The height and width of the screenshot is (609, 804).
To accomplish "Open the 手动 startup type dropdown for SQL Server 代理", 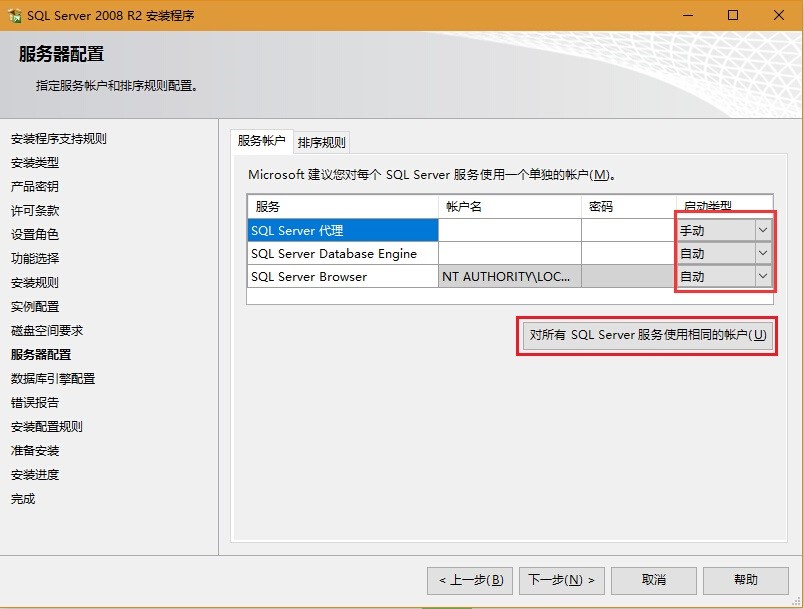I will pos(763,230).
